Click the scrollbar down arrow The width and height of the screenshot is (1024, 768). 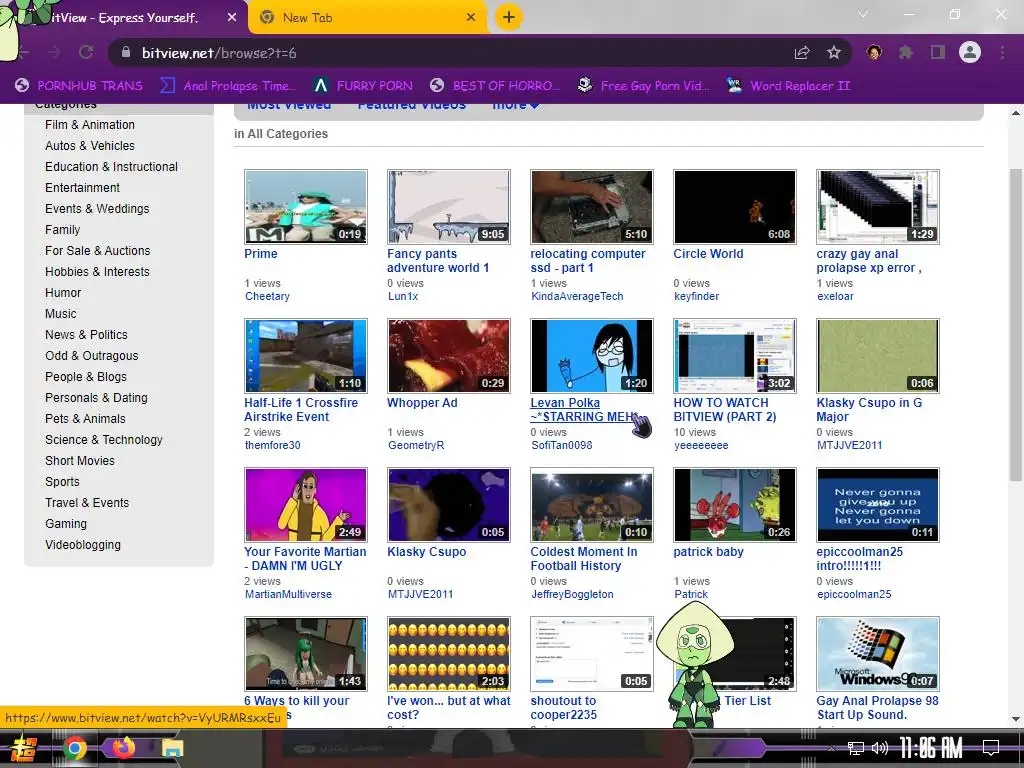[x=1016, y=719]
